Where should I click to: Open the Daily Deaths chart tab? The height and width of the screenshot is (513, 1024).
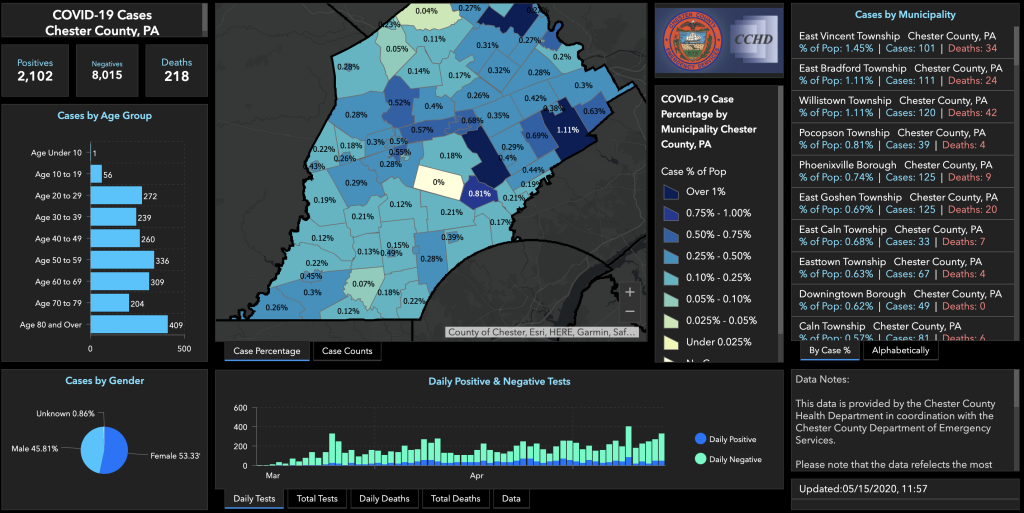point(384,499)
